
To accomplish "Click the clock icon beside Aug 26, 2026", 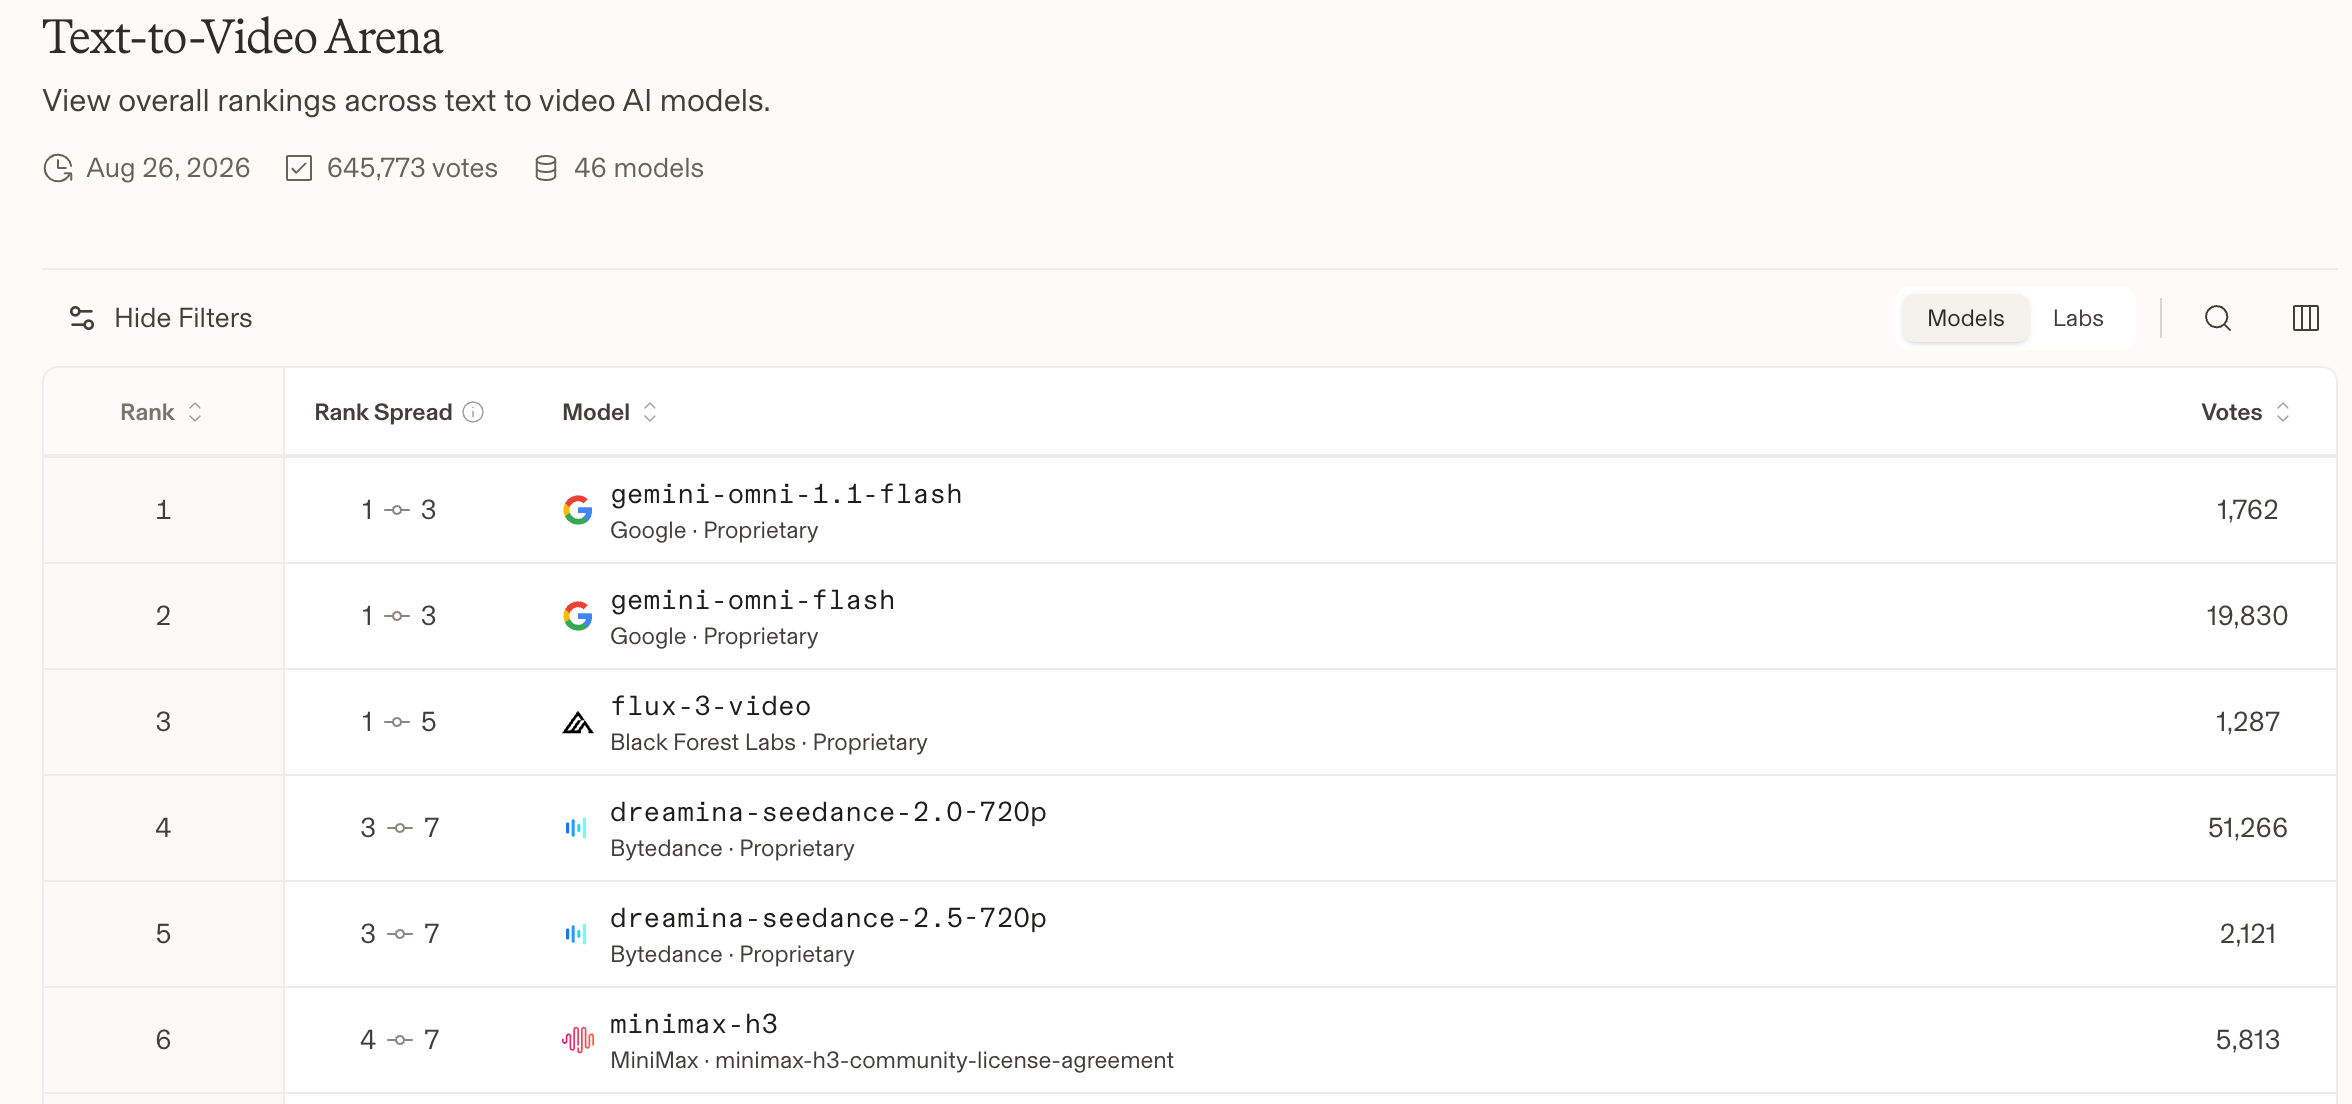I will click(58, 168).
